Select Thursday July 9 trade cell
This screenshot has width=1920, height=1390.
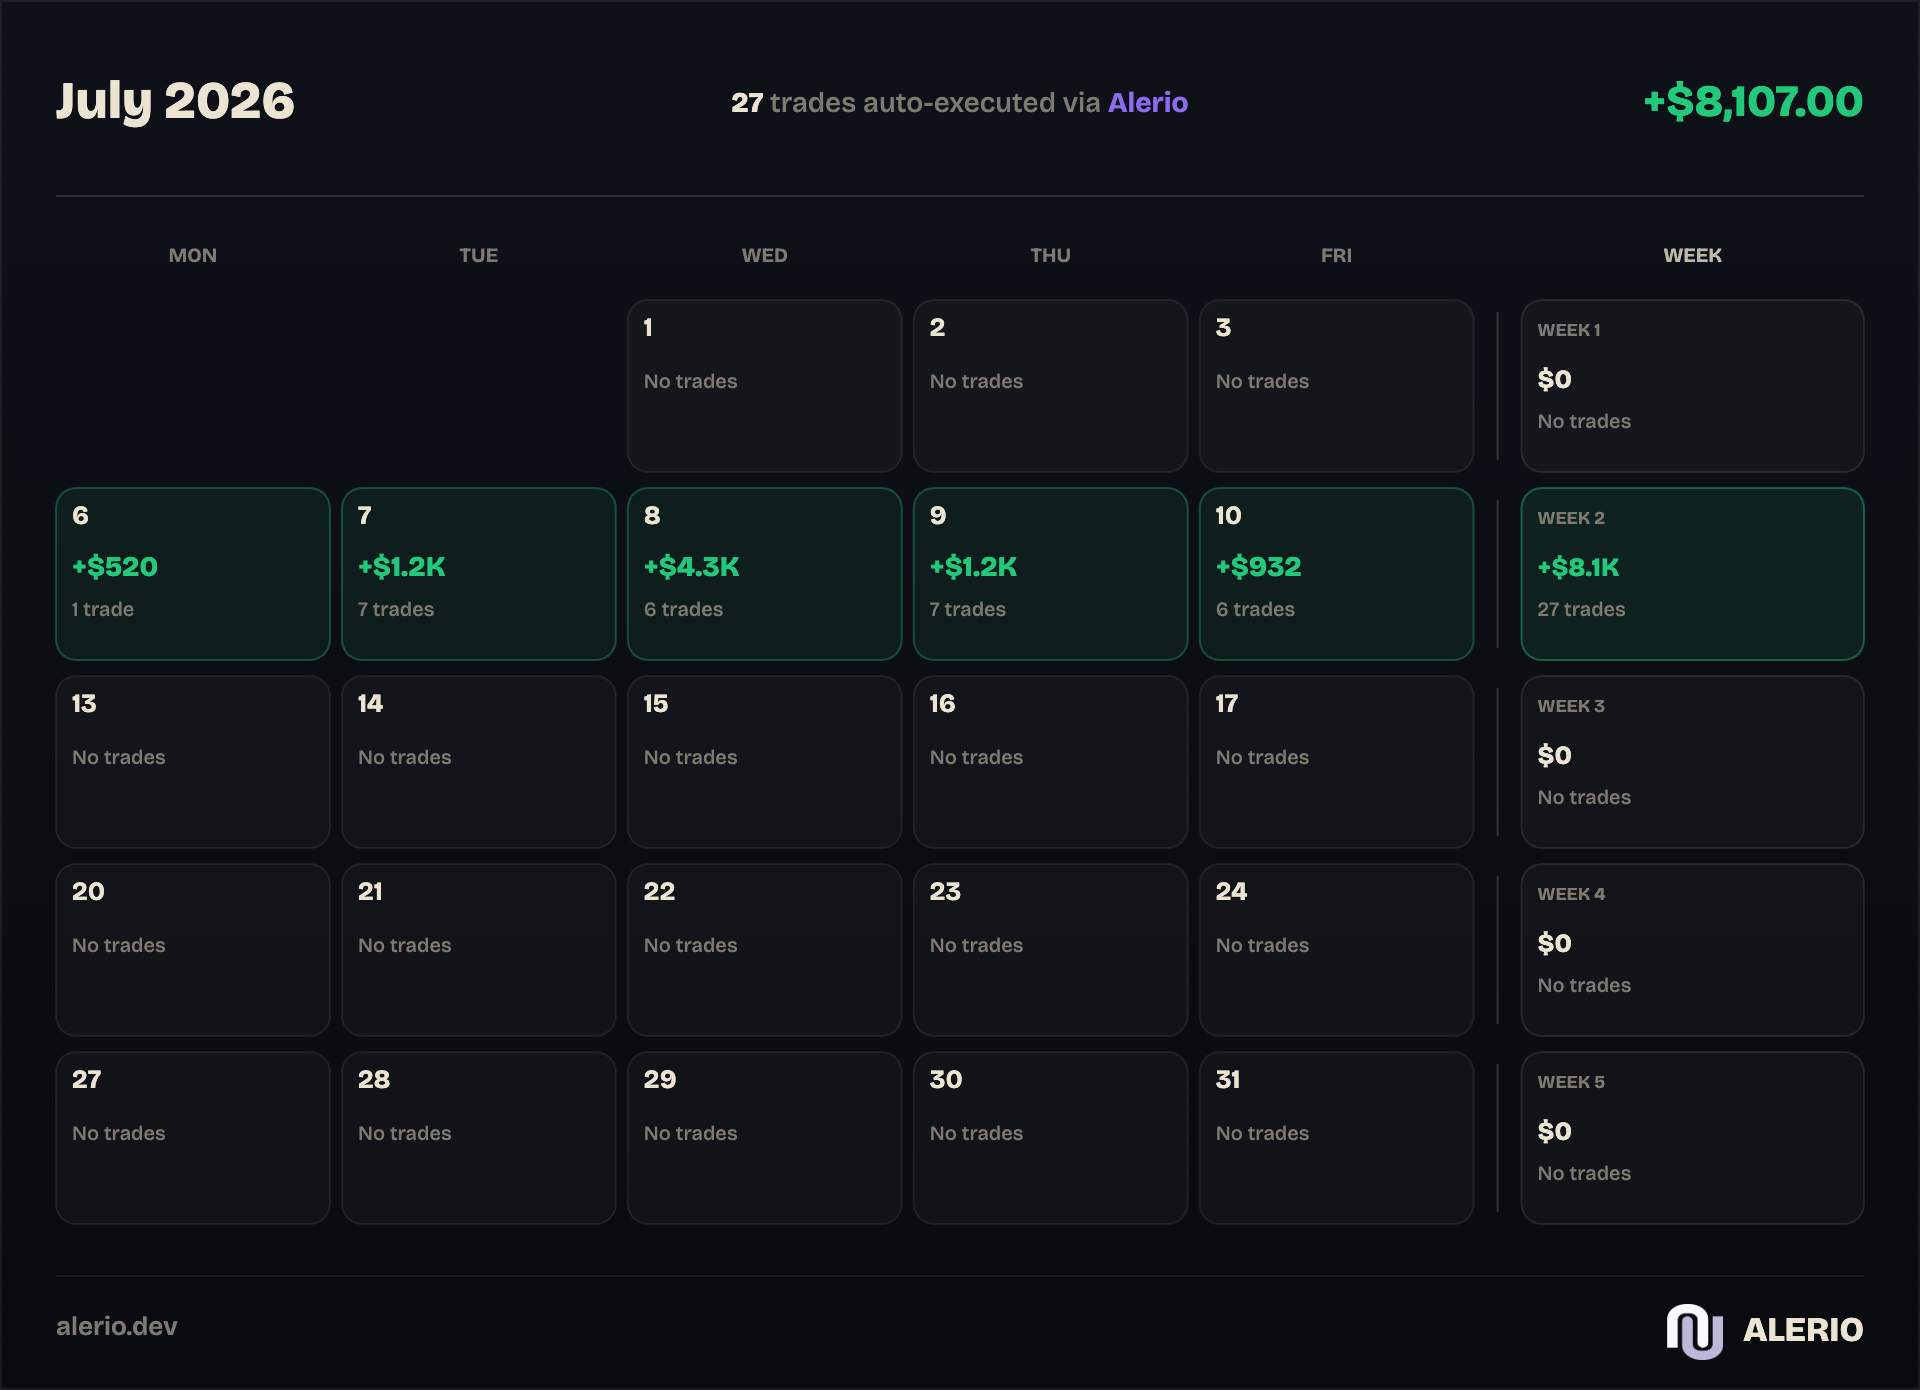(1051, 574)
